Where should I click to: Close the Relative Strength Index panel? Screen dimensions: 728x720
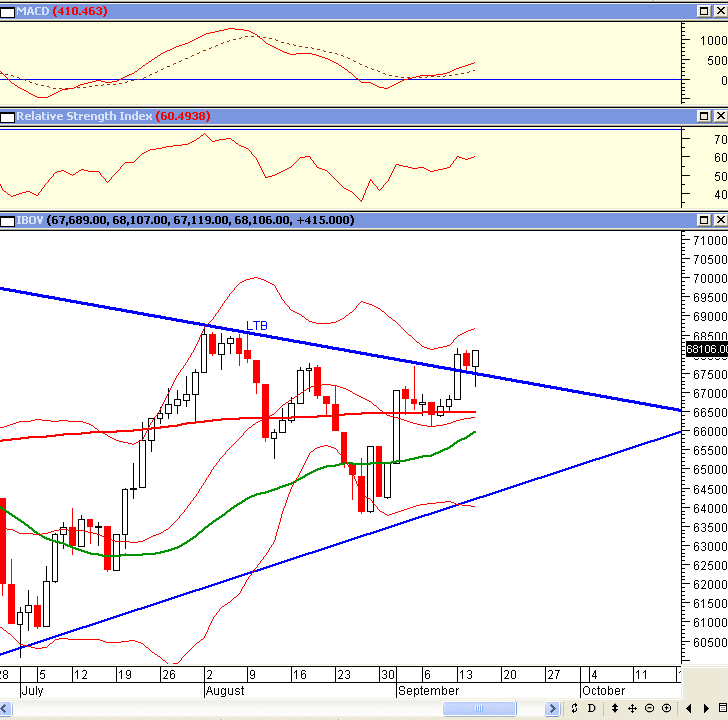click(721, 116)
